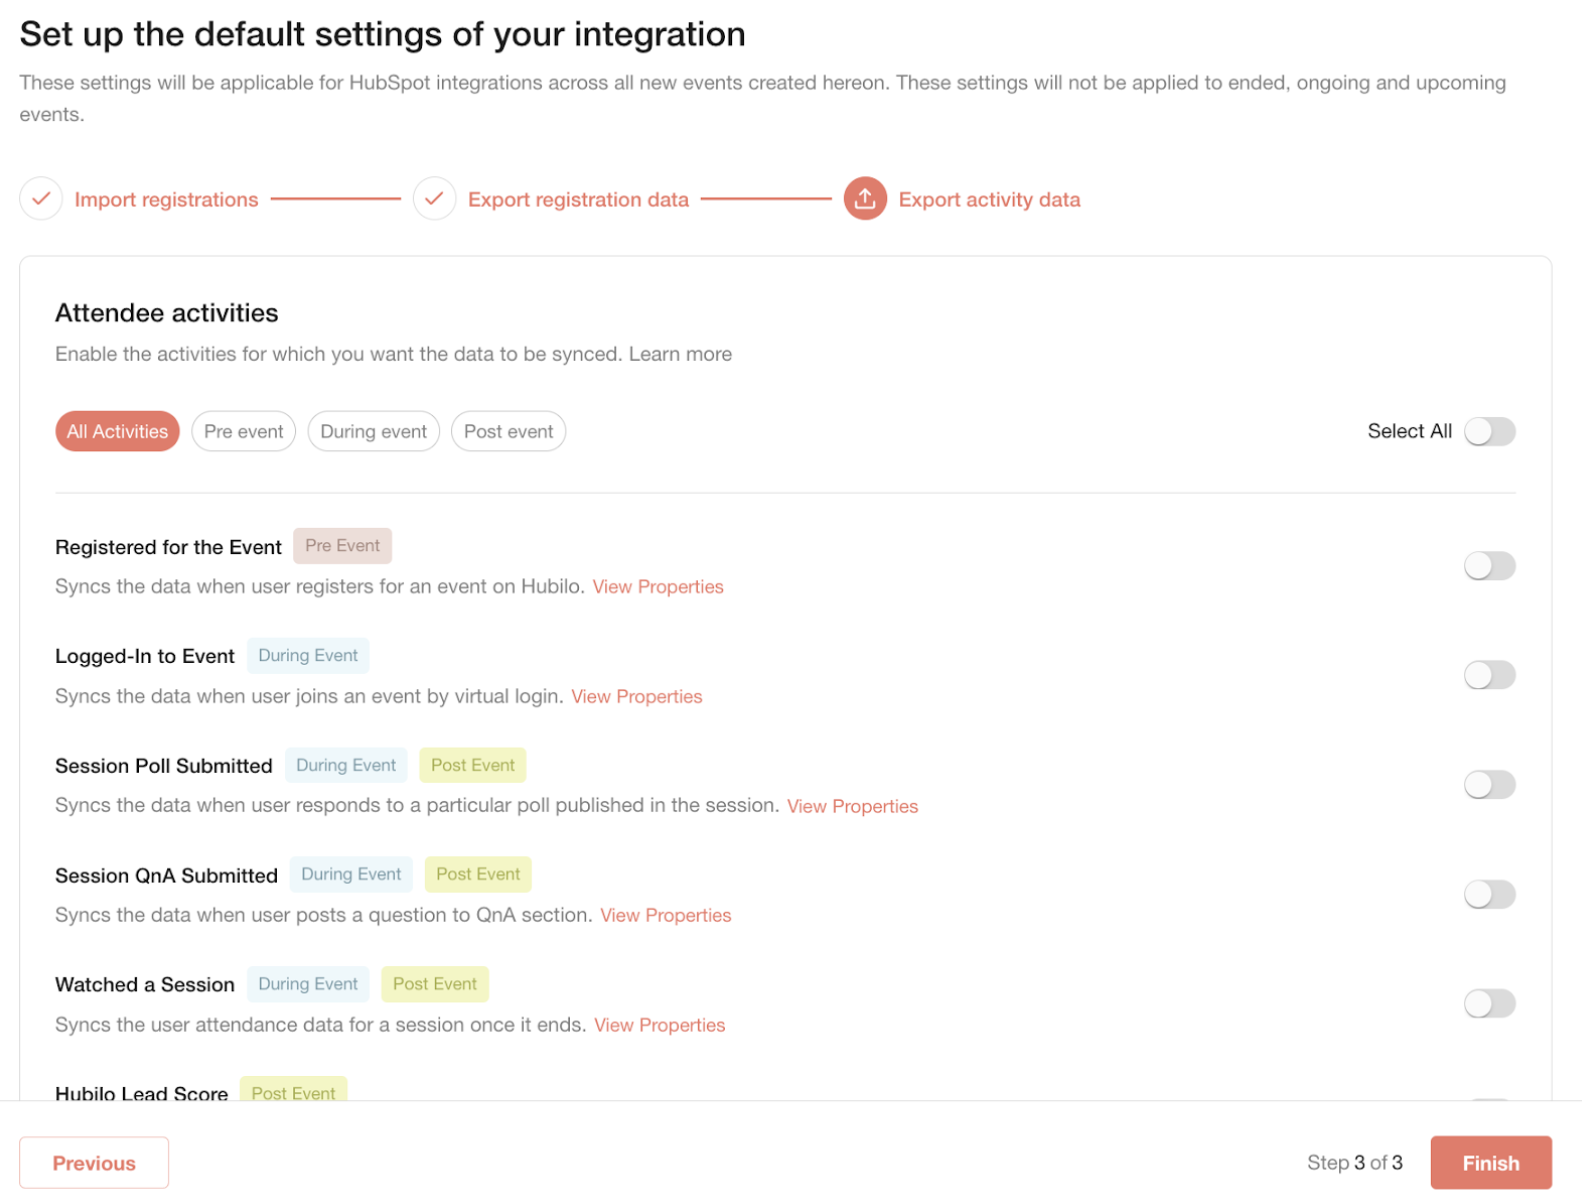The height and width of the screenshot is (1204, 1582).
Task: Turn on Session Poll Submitted toggle
Action: (1489, 785)
